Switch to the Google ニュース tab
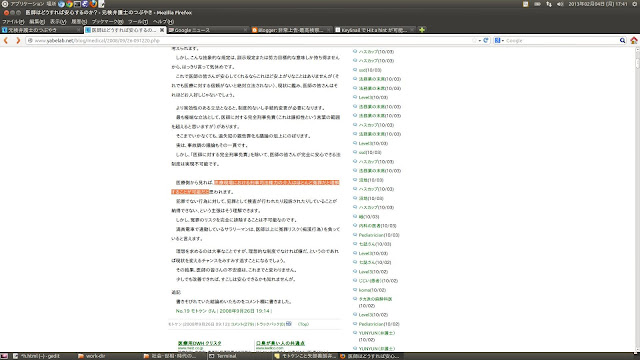 point(208,30)
